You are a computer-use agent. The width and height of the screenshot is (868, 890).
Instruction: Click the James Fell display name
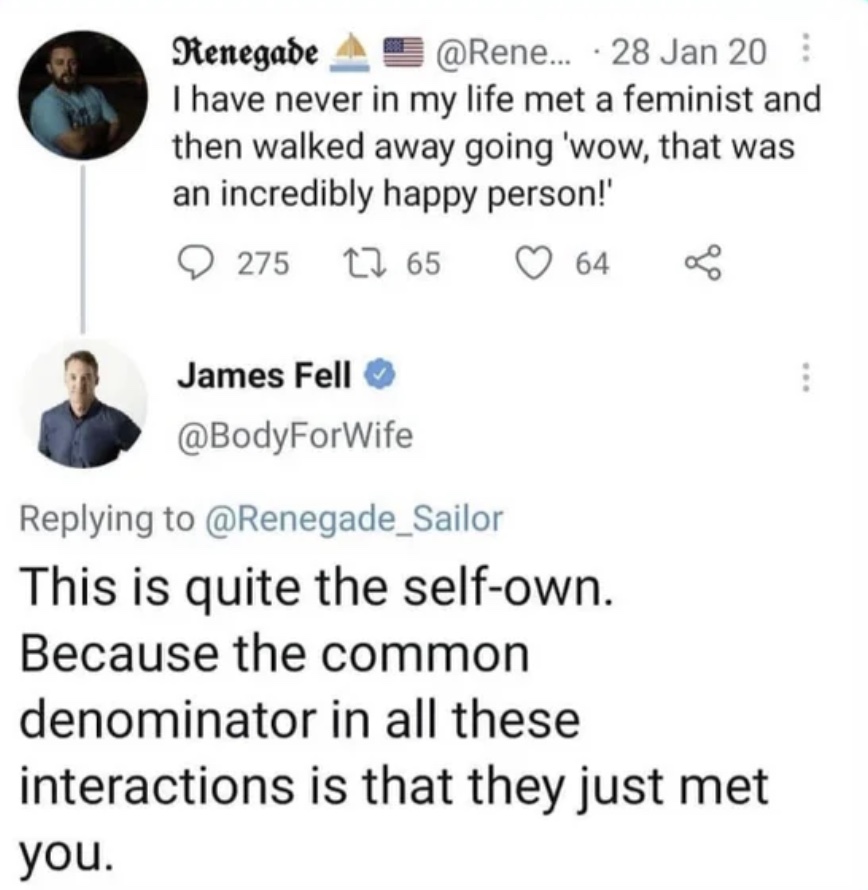click(x=265, y=375)
